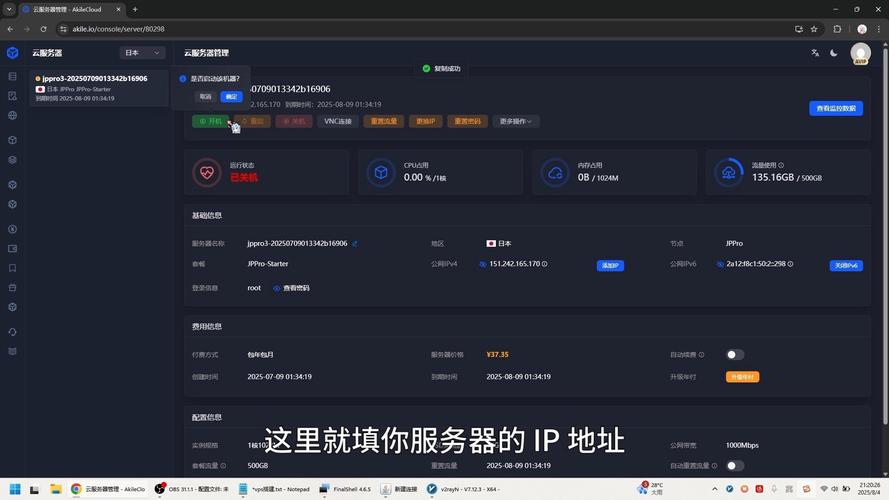889x500 pixels.
Task: Show hidden system tray icons
Action: coord(714,489)
